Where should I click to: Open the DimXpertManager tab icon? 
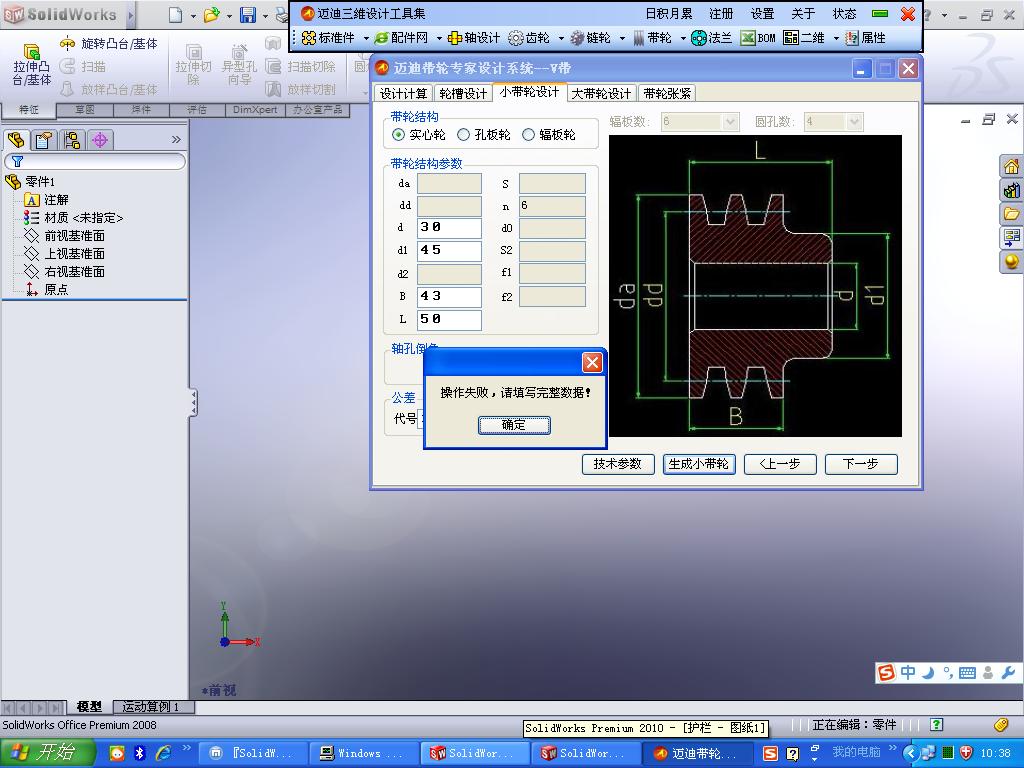(x=100, y=140)
